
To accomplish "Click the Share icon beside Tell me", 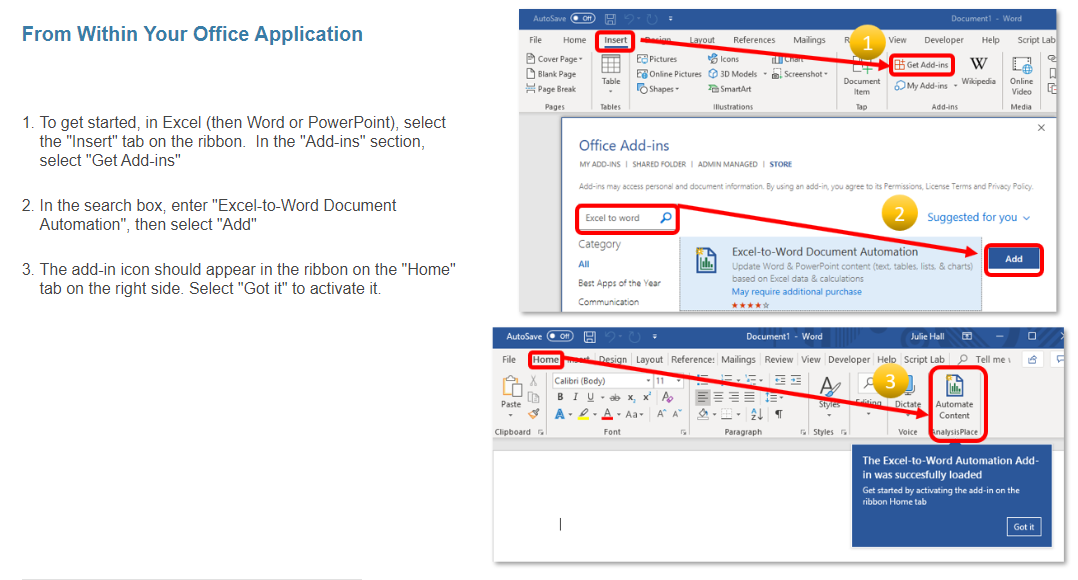I will 1032,359.
